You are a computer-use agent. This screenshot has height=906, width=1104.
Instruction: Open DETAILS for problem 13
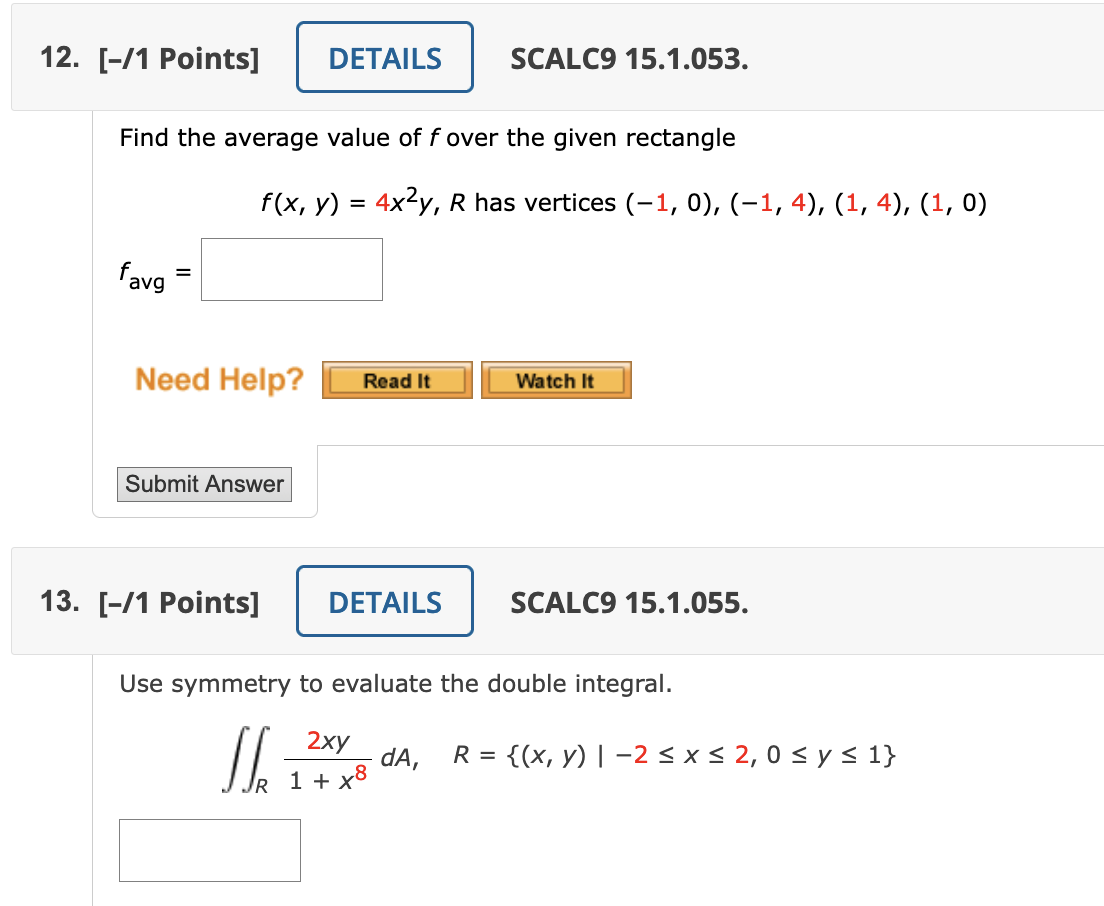click(384, 601)
